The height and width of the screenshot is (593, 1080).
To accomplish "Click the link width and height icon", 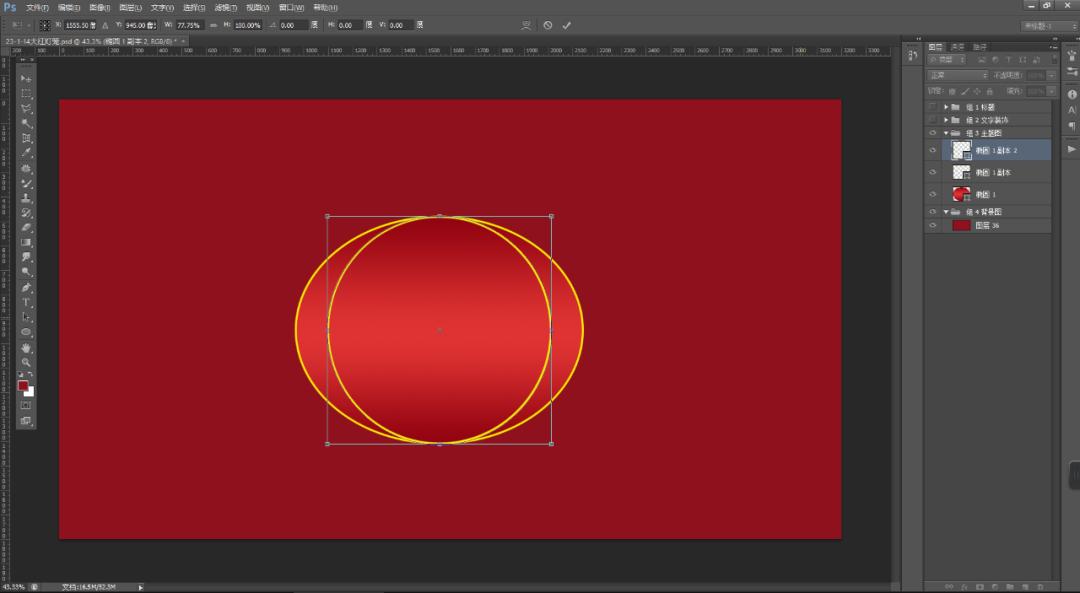I will 213,25.
